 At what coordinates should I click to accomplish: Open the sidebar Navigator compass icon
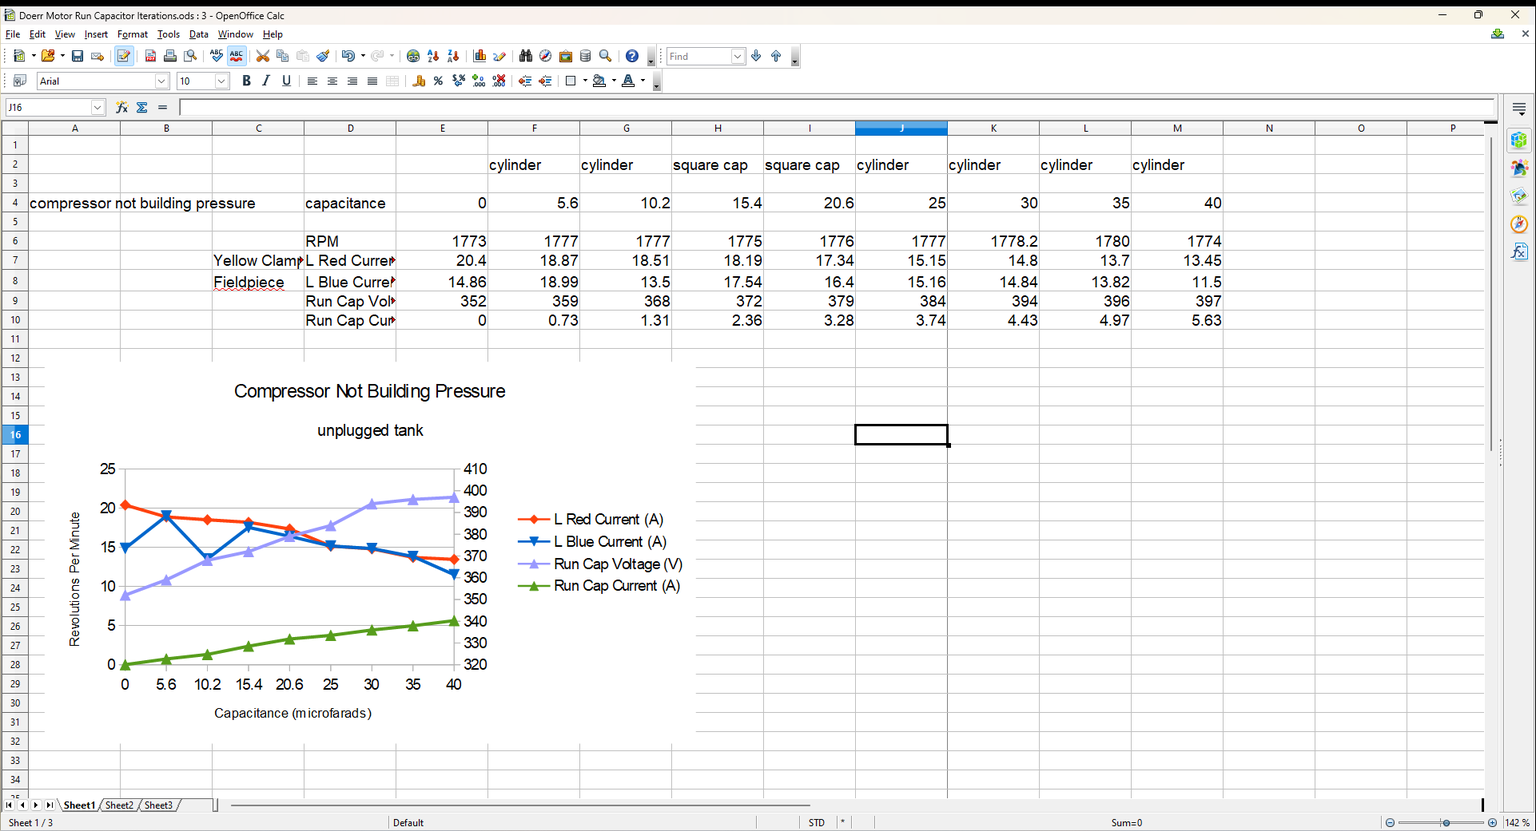[1519, 224]
